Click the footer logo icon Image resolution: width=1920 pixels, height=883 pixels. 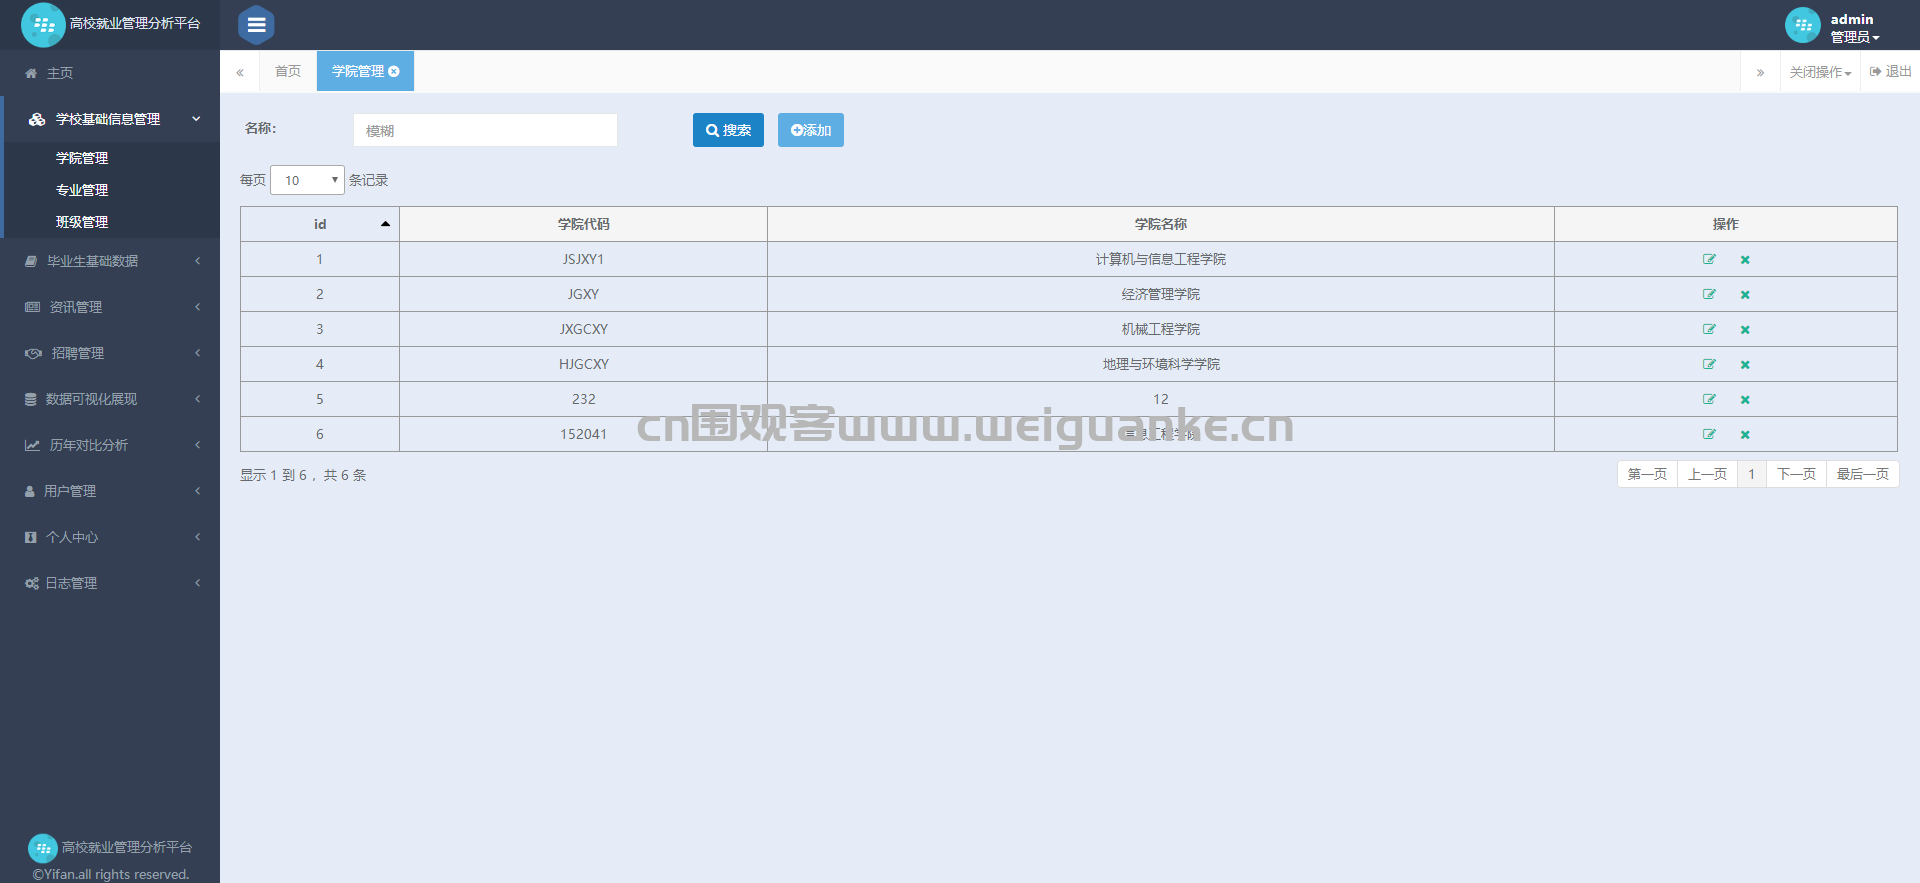pyautogui.click(x=43, y=848)
